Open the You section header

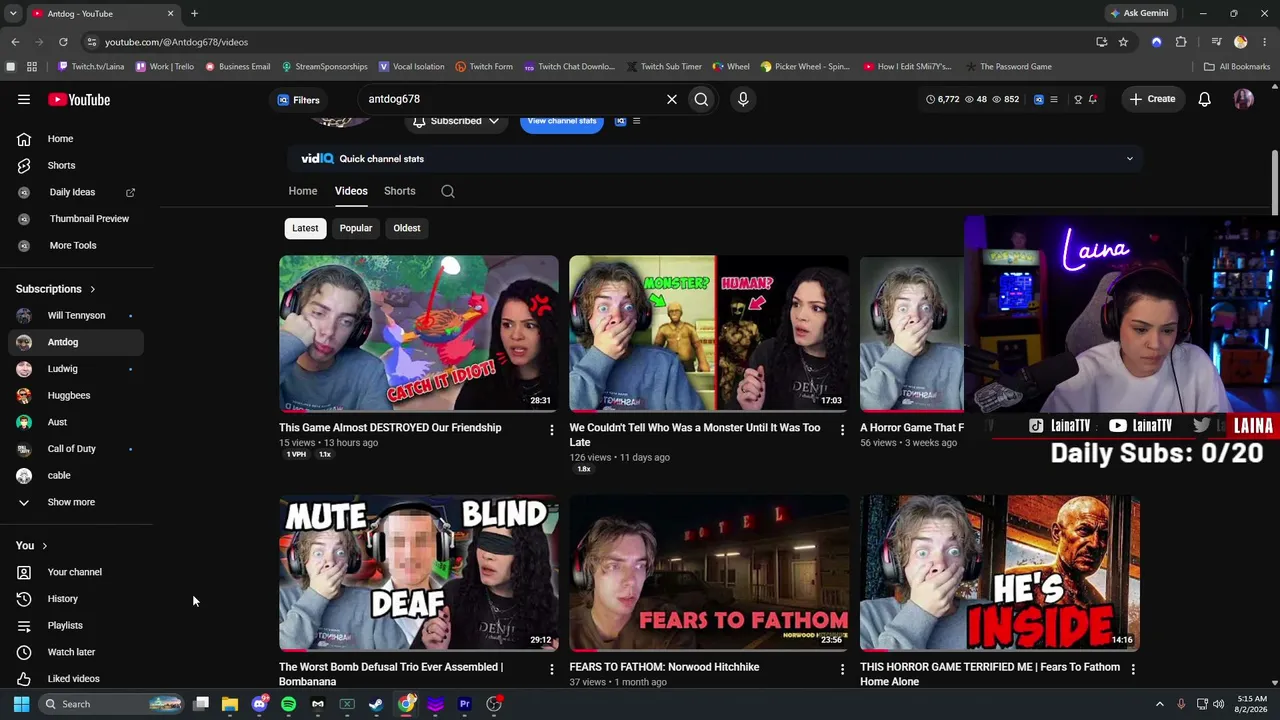pos(31,546)
